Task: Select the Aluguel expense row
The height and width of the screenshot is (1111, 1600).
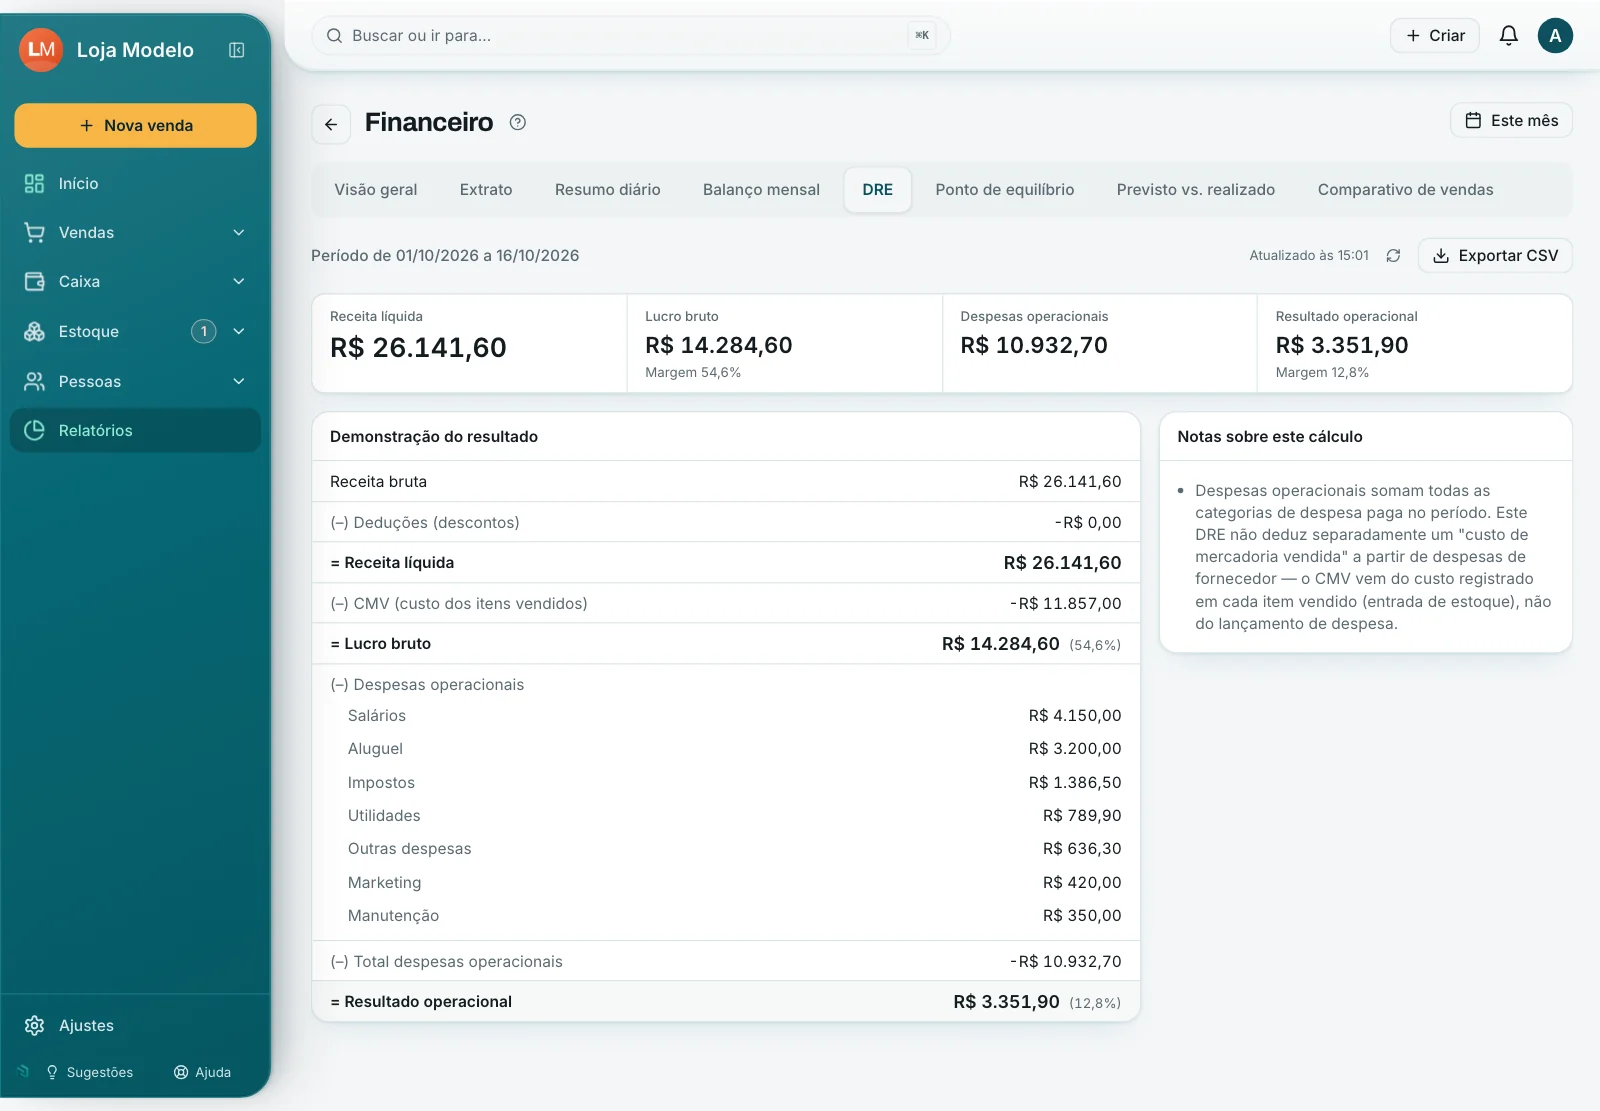Action: coord(726,749)
